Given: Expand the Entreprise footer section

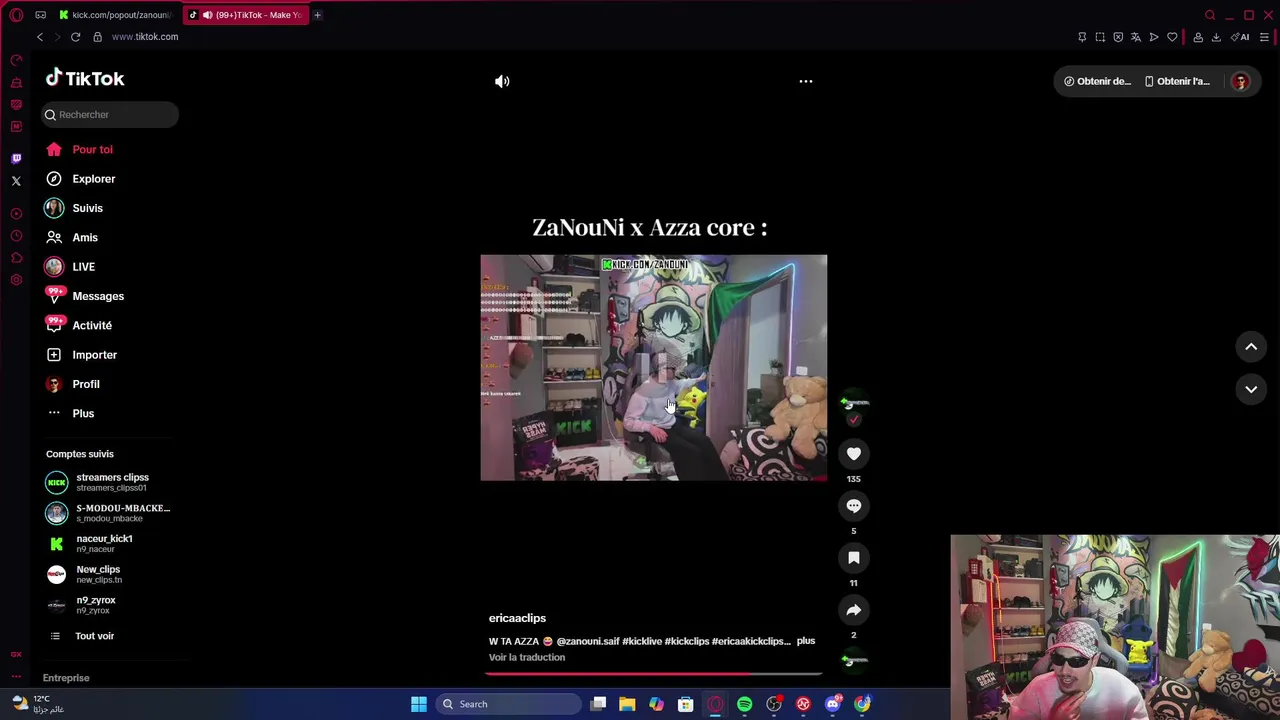Looking at the screenshot, I should (x=66, y=678).
